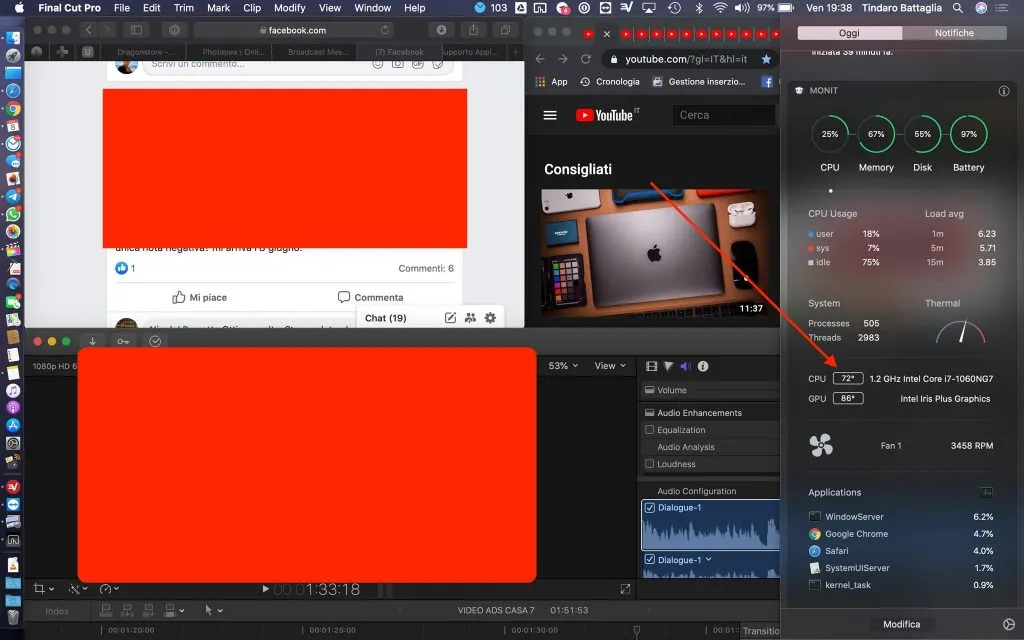Toggle the viewer full screen icon

coord(625,589)
